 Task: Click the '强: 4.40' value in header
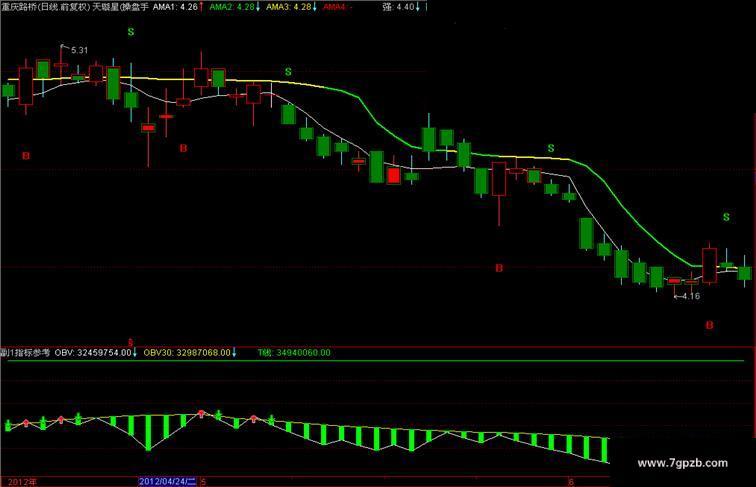[x=398, y=7]
